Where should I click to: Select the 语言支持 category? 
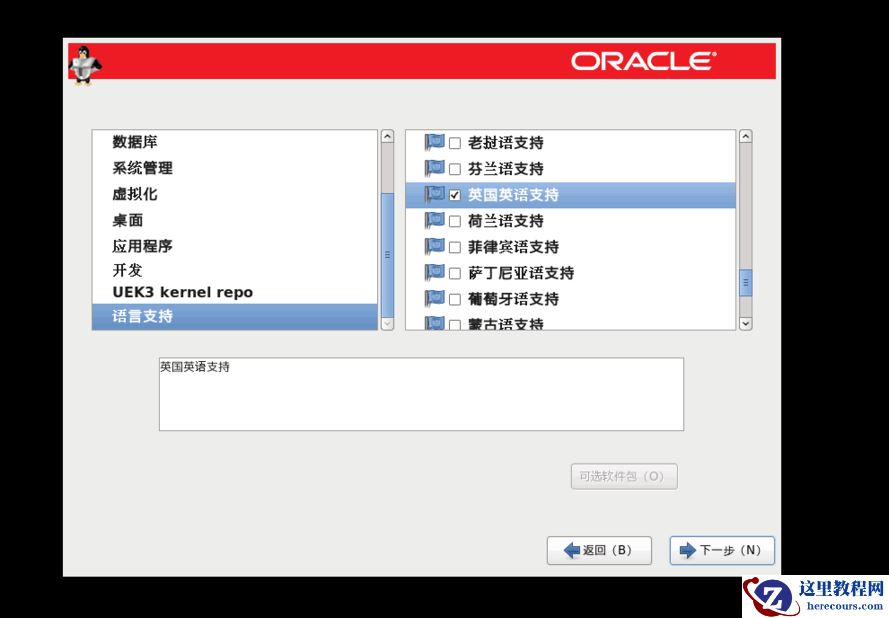[235, 316]
